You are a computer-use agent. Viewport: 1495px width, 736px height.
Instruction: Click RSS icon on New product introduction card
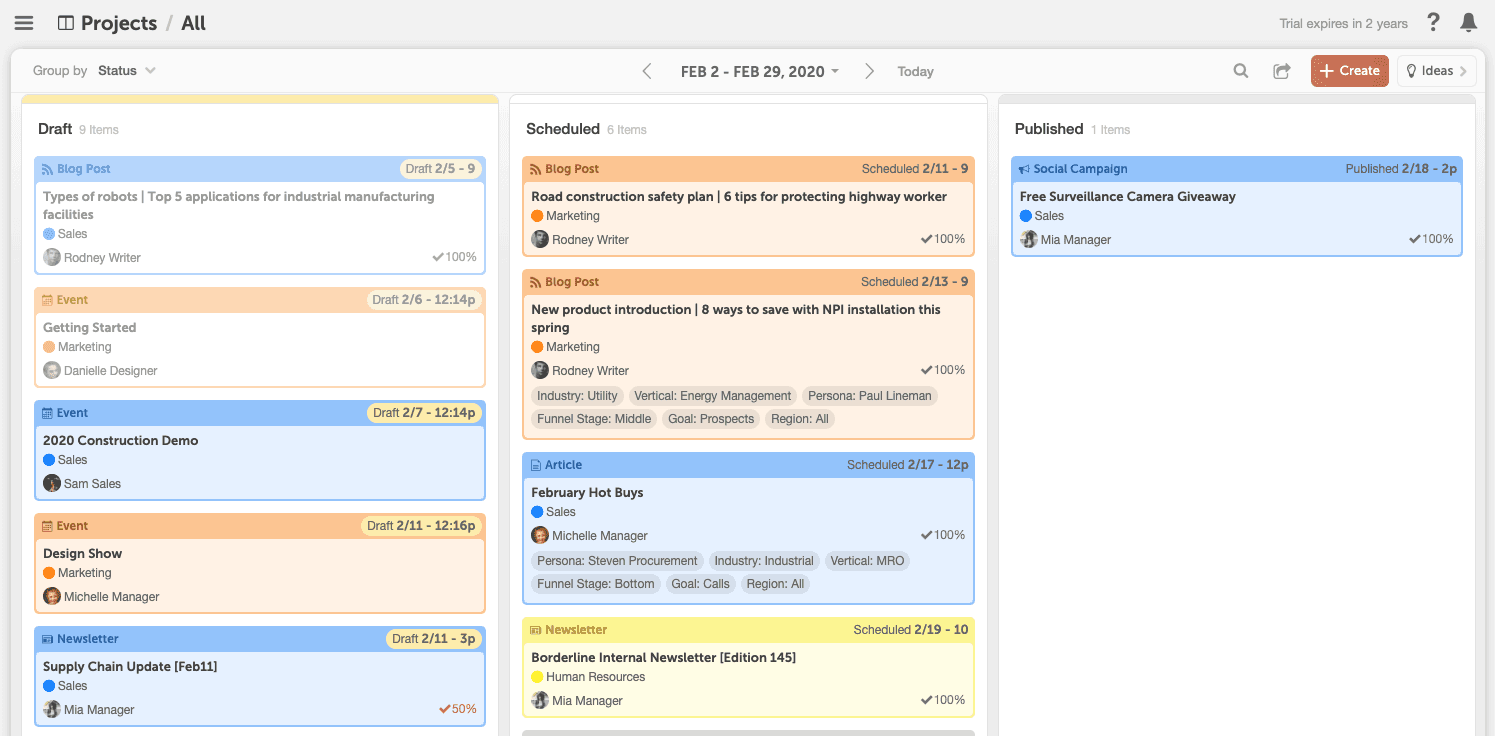coord(536,282)
